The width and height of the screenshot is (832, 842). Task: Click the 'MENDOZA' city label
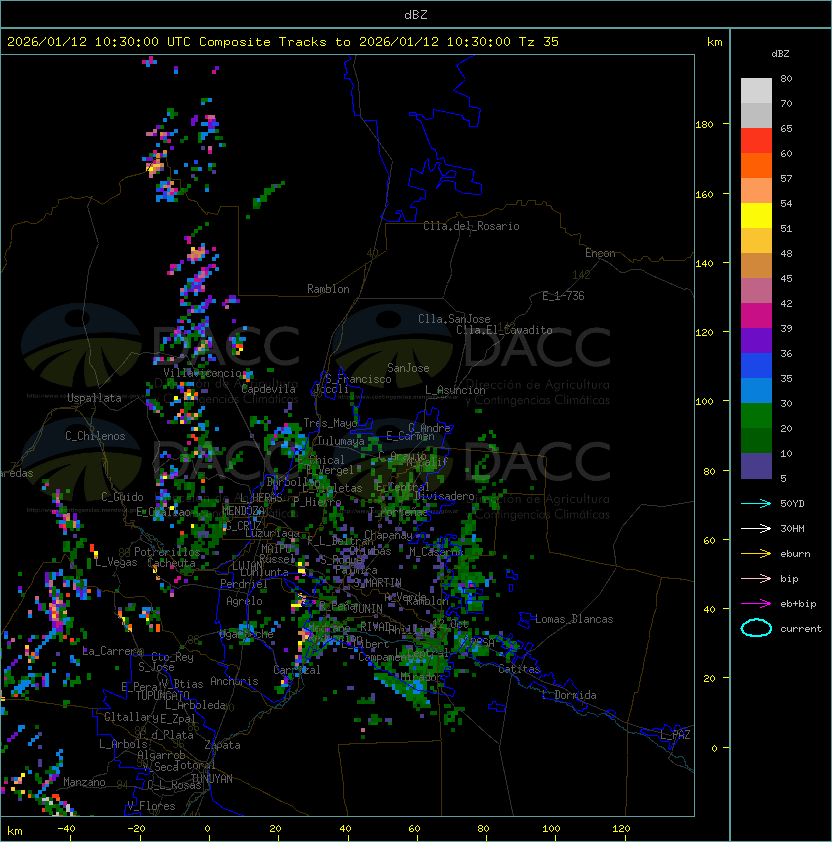(243, 511)
